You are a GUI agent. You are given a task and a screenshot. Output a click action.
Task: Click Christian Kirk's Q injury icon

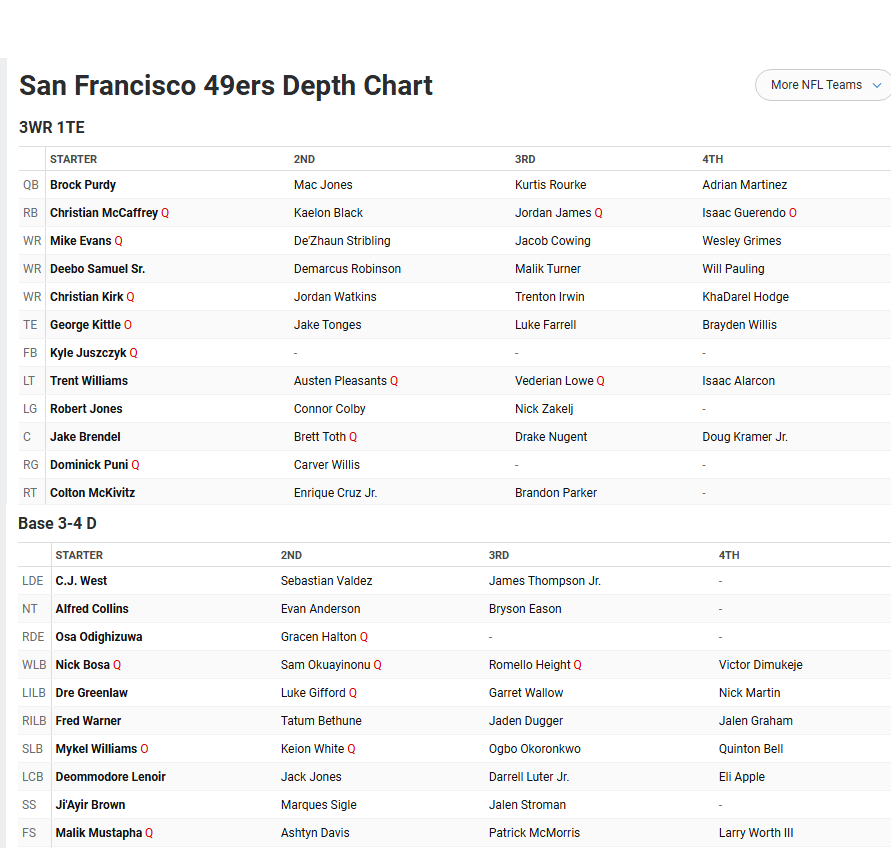[x=131, y=297]
